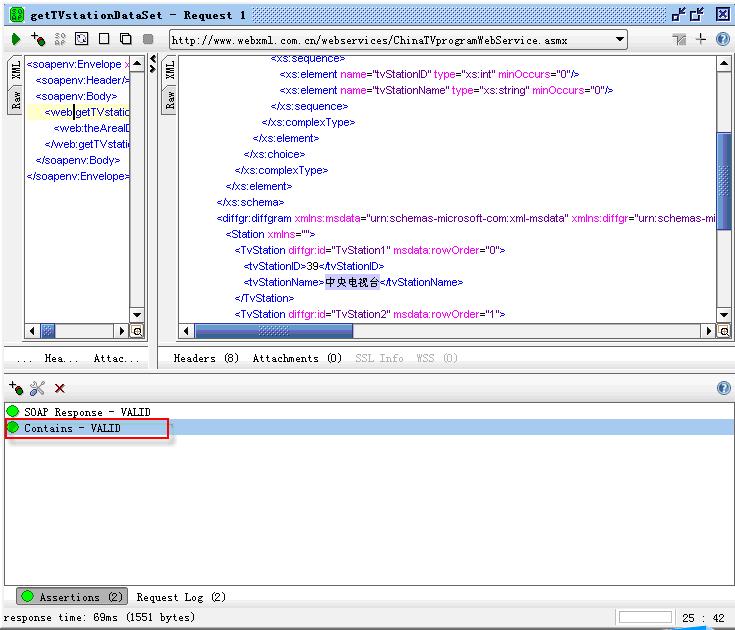Open the help icon in the top toolbar
The image size is (735, 630).
(722, 39)
